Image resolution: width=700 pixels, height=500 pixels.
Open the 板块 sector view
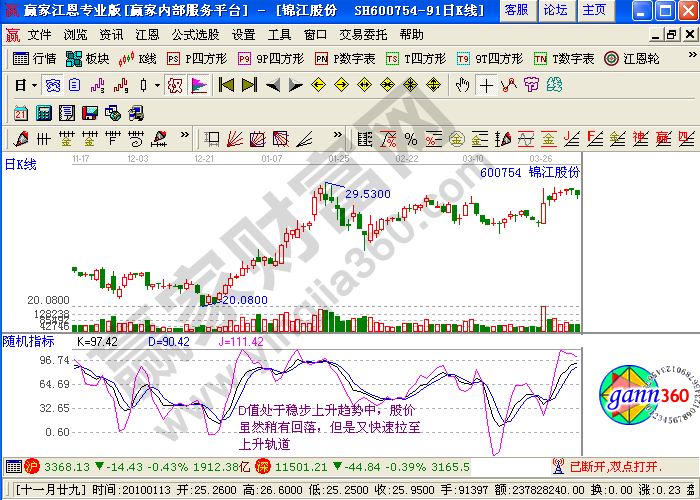pyautogui.click(x=88, y=59)
